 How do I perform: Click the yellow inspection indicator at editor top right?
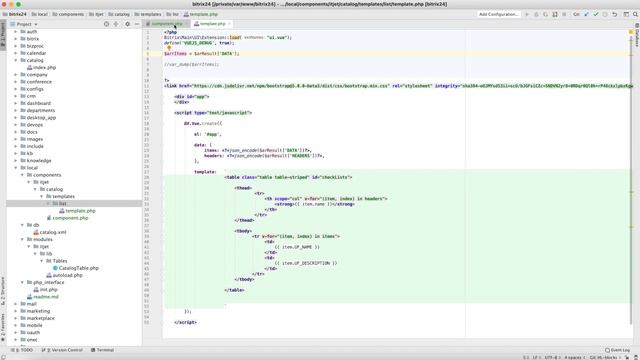631,32
